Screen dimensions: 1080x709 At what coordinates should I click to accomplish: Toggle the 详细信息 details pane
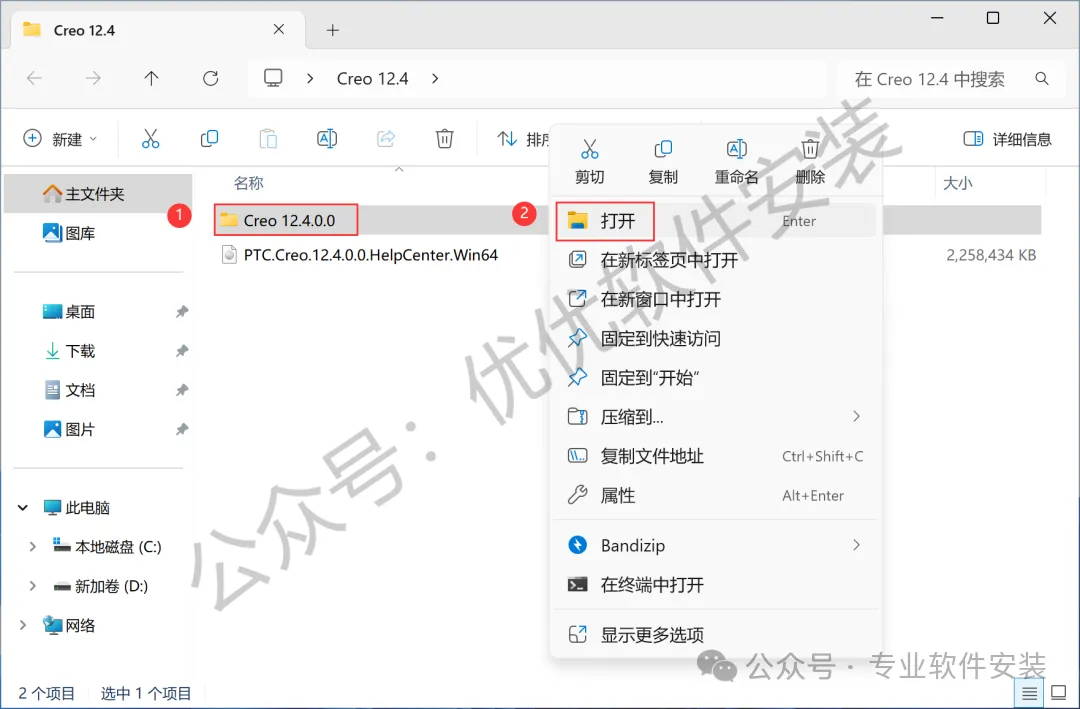pyautogui.click(x=1007, y=139)
